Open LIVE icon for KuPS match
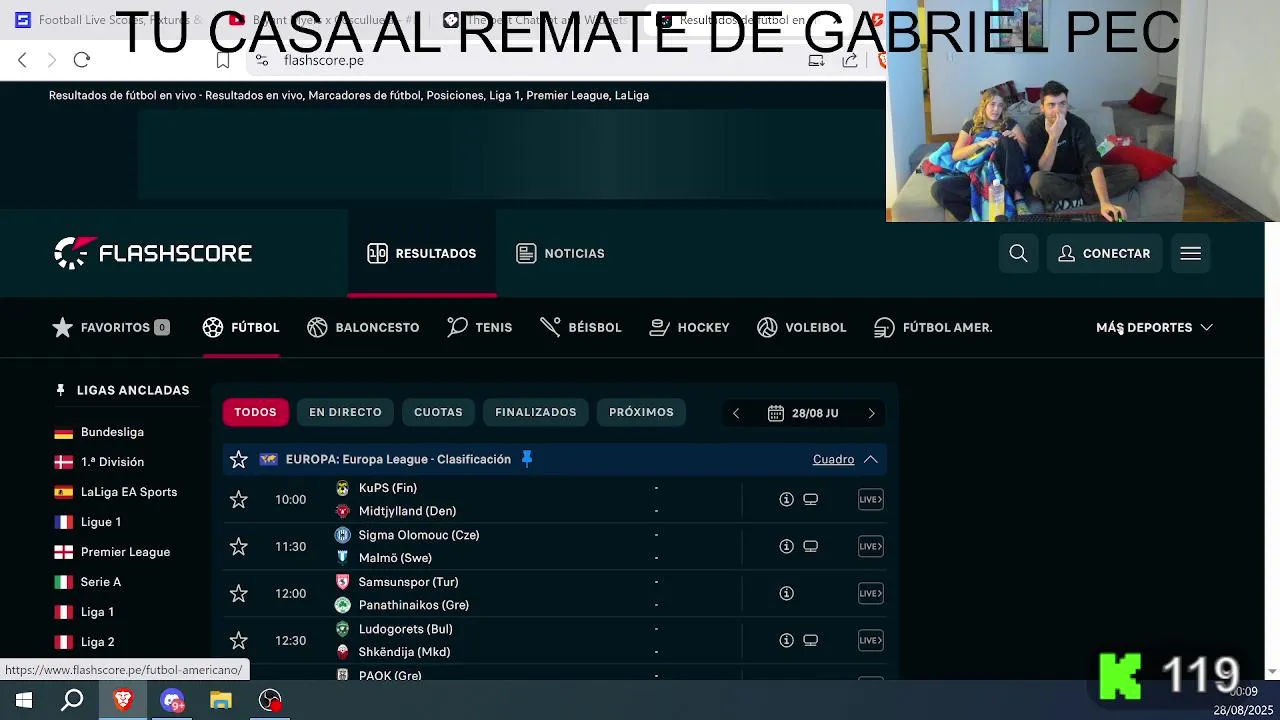 point(870,499)
